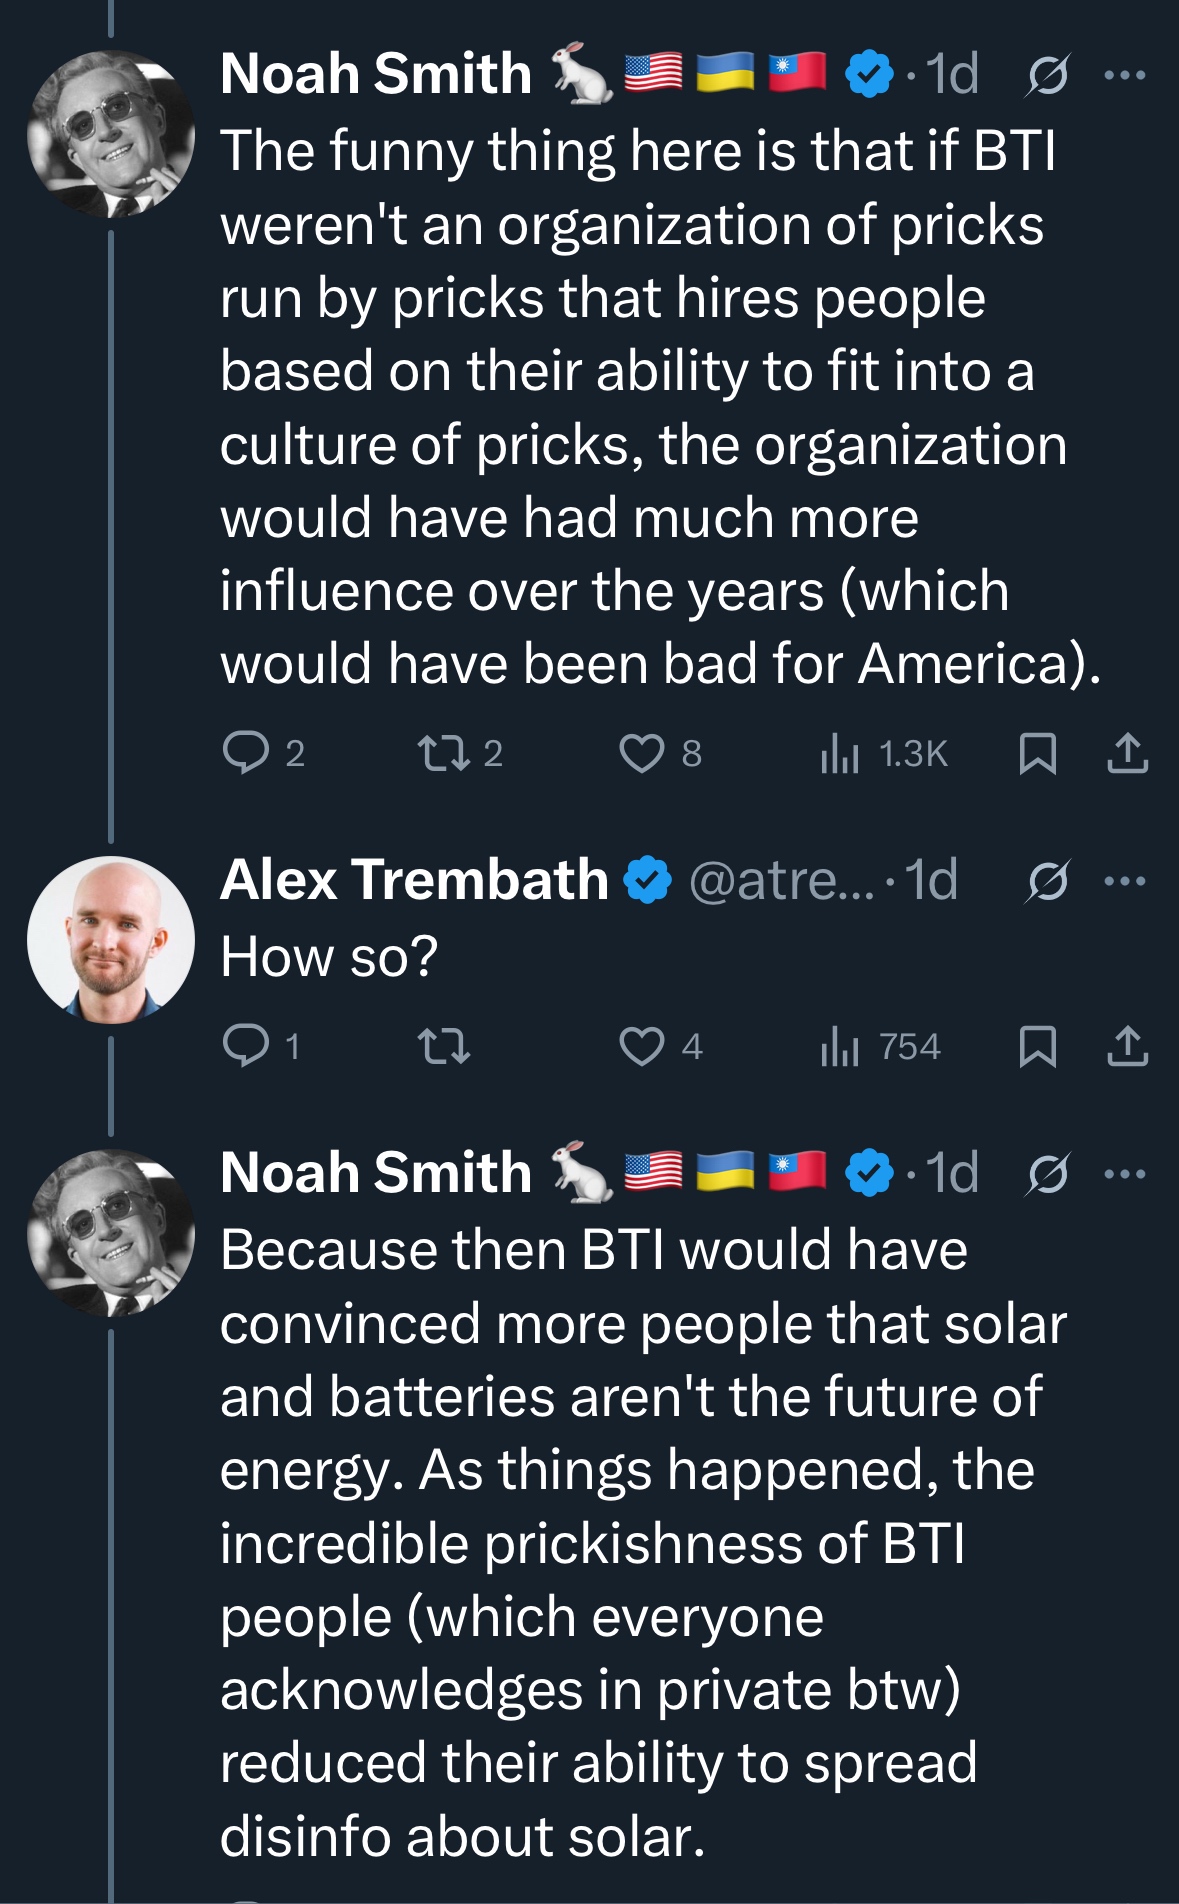Tap Noah Smith's avatar on the first tweet
The width and height of the screenshot is (1179, 1904).
pos(110,134)
